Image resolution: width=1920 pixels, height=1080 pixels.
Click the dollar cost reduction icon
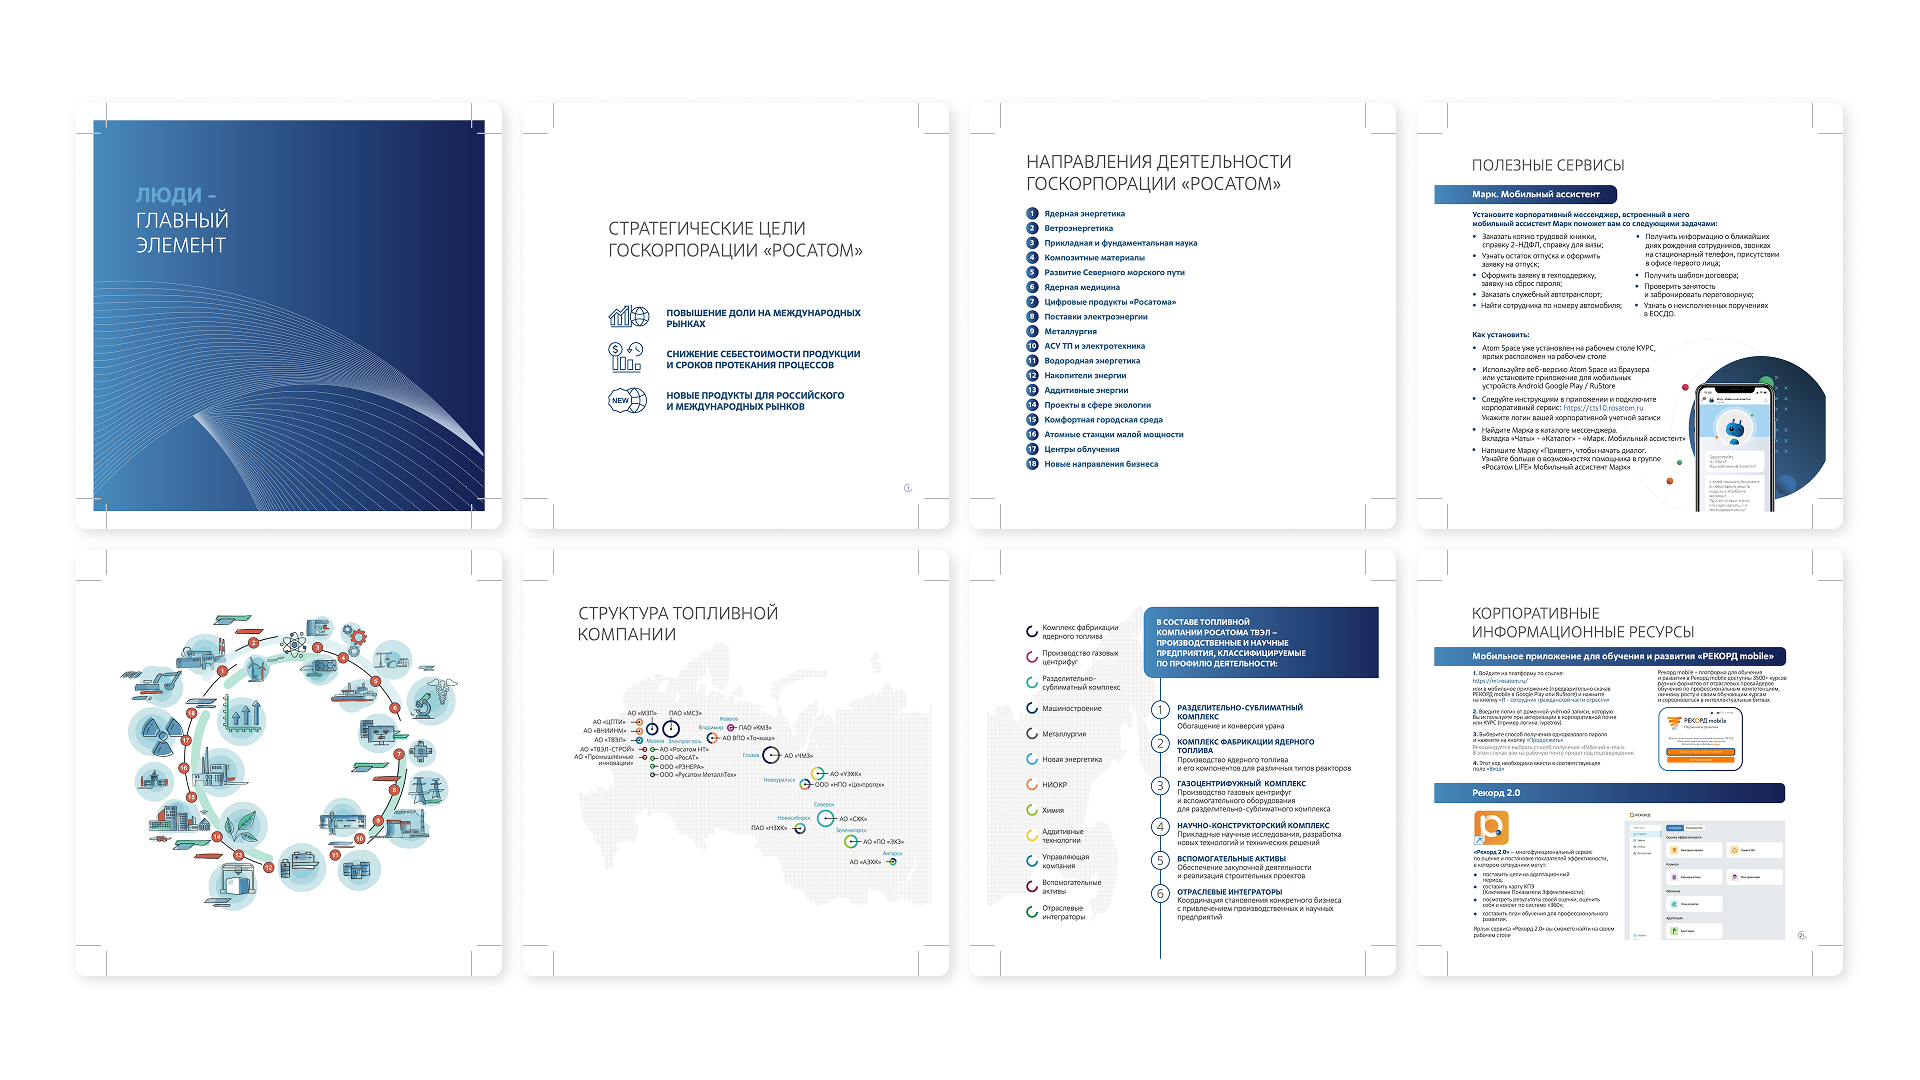(x=626, y=358)
